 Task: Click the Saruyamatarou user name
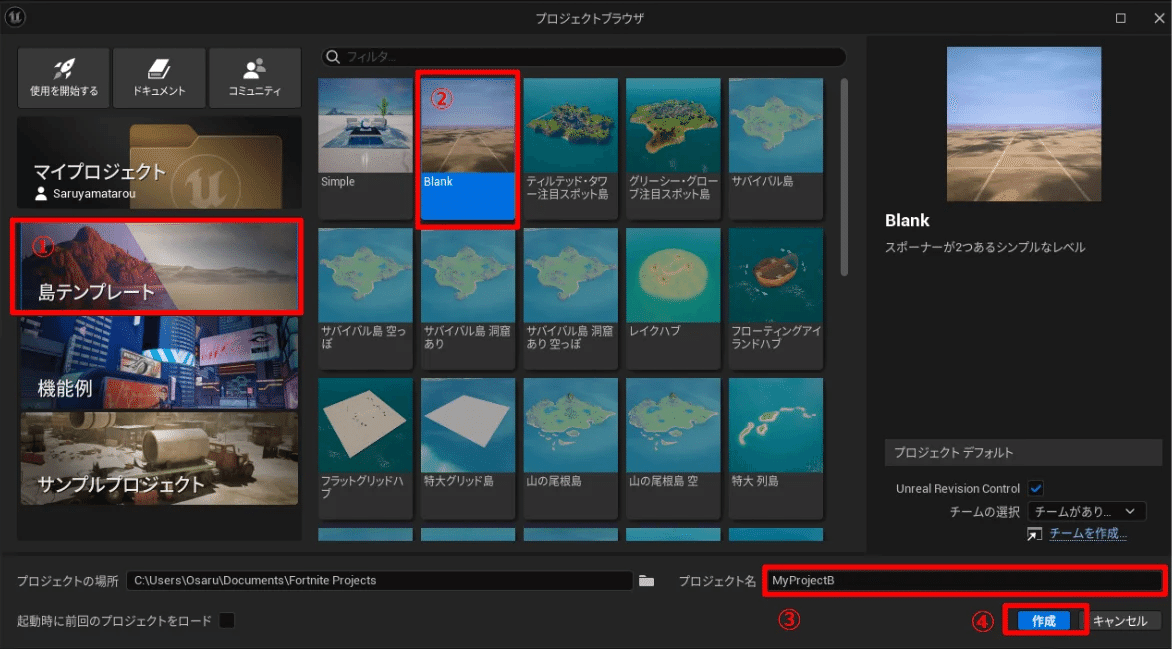(94, 194)
